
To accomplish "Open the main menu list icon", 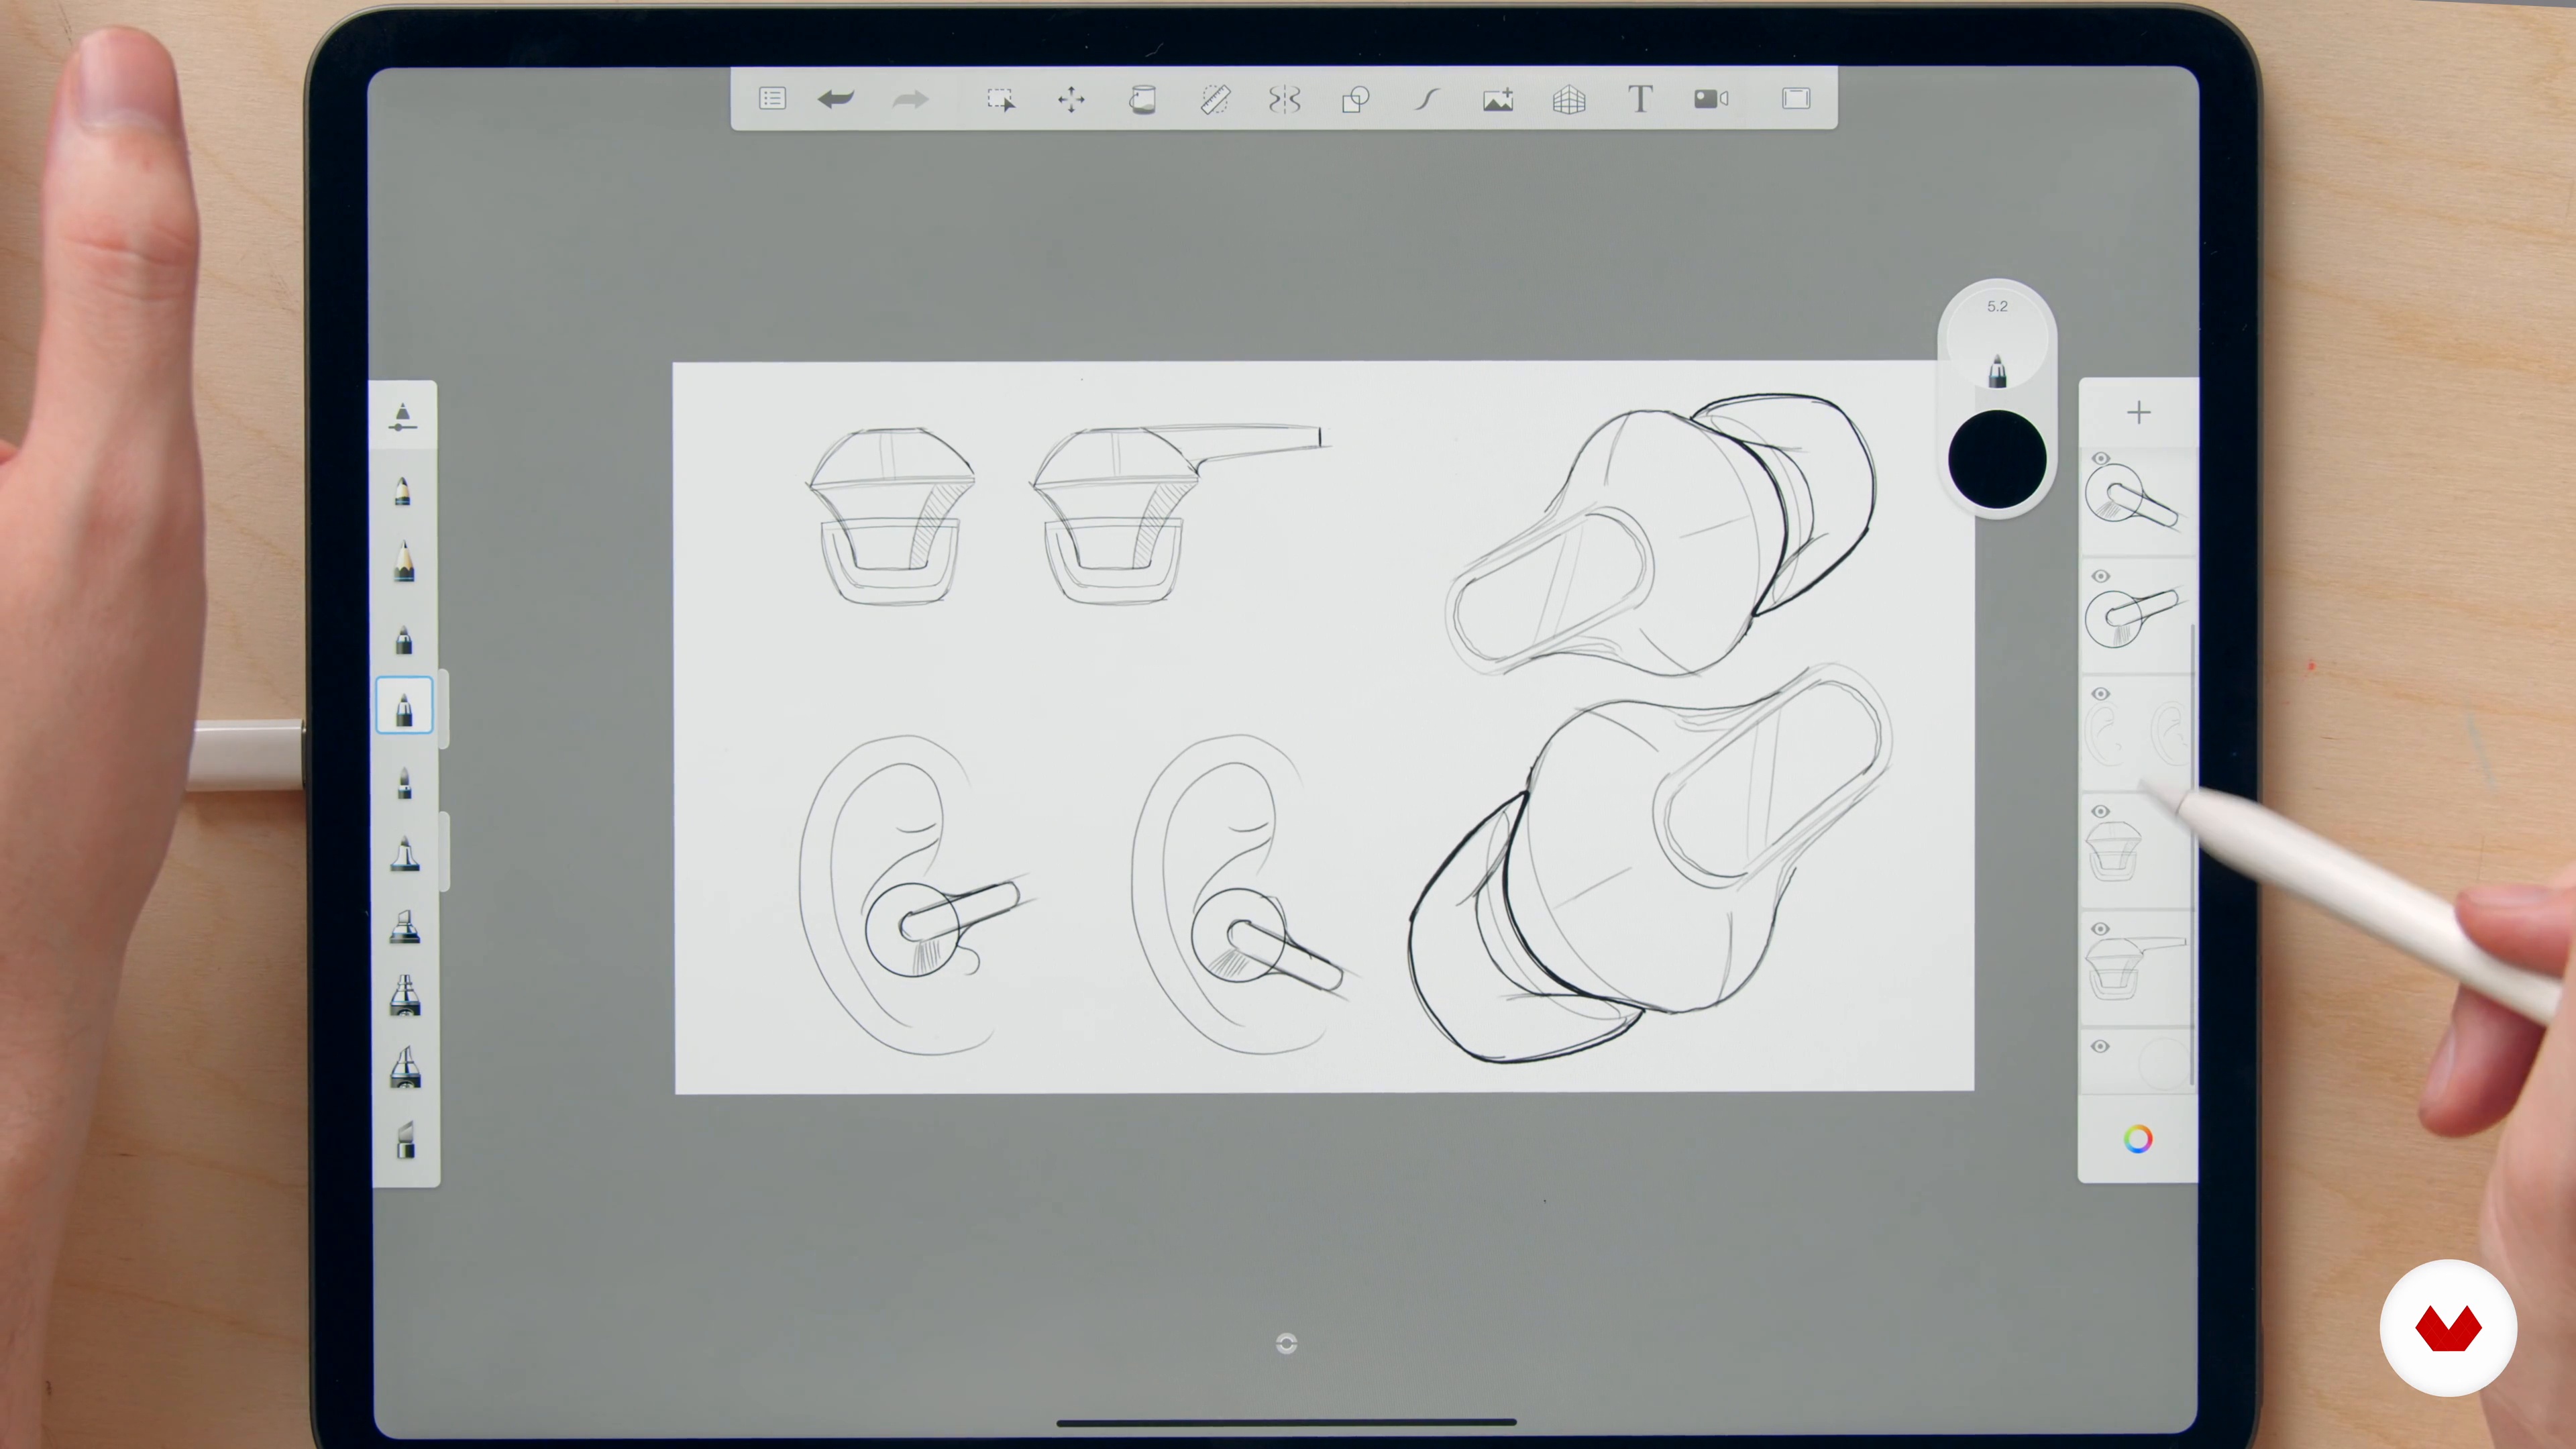I will click(772, 98).
